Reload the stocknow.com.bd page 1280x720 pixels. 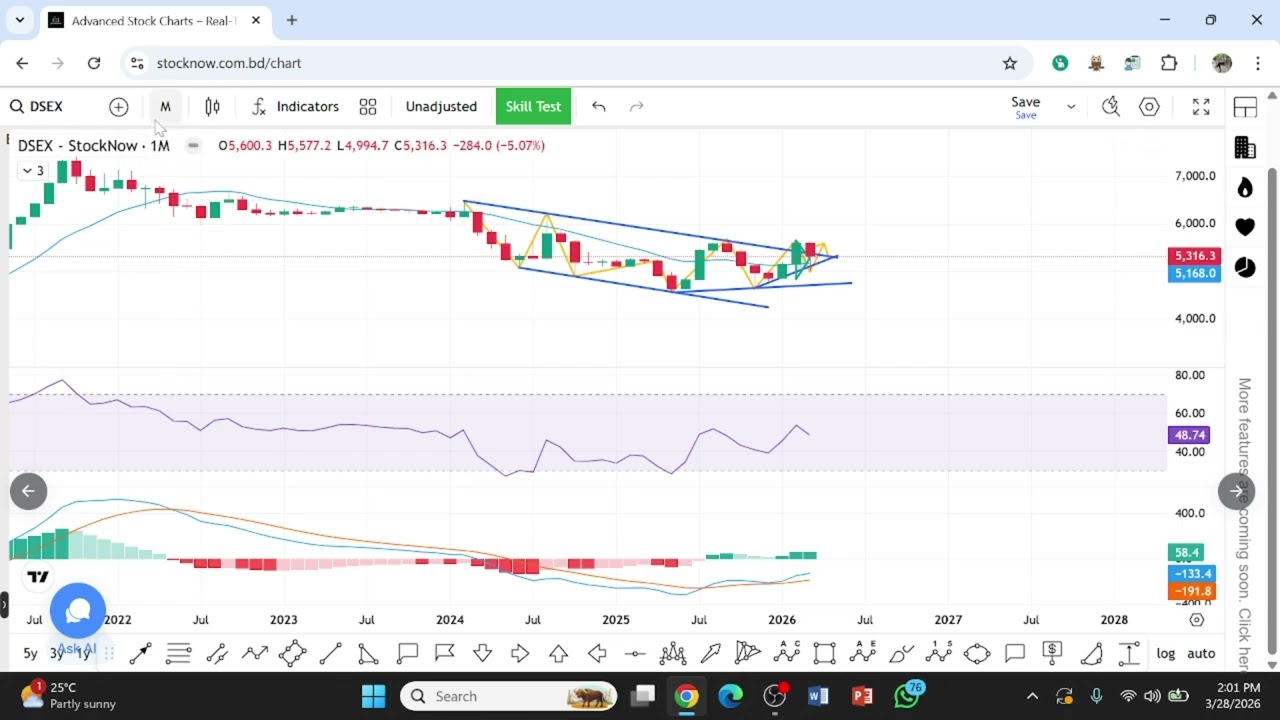coord(94,63)
